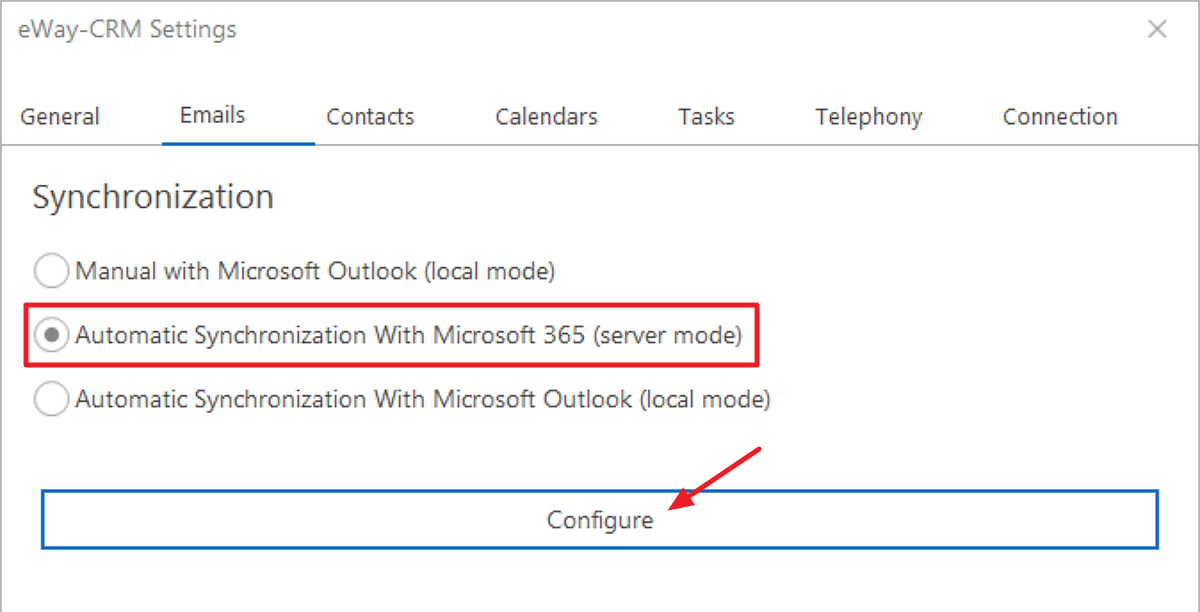This screenshot has height=612, width=1200.
Task: Close the eWay-CRM Settings window
Action: 1157,29
